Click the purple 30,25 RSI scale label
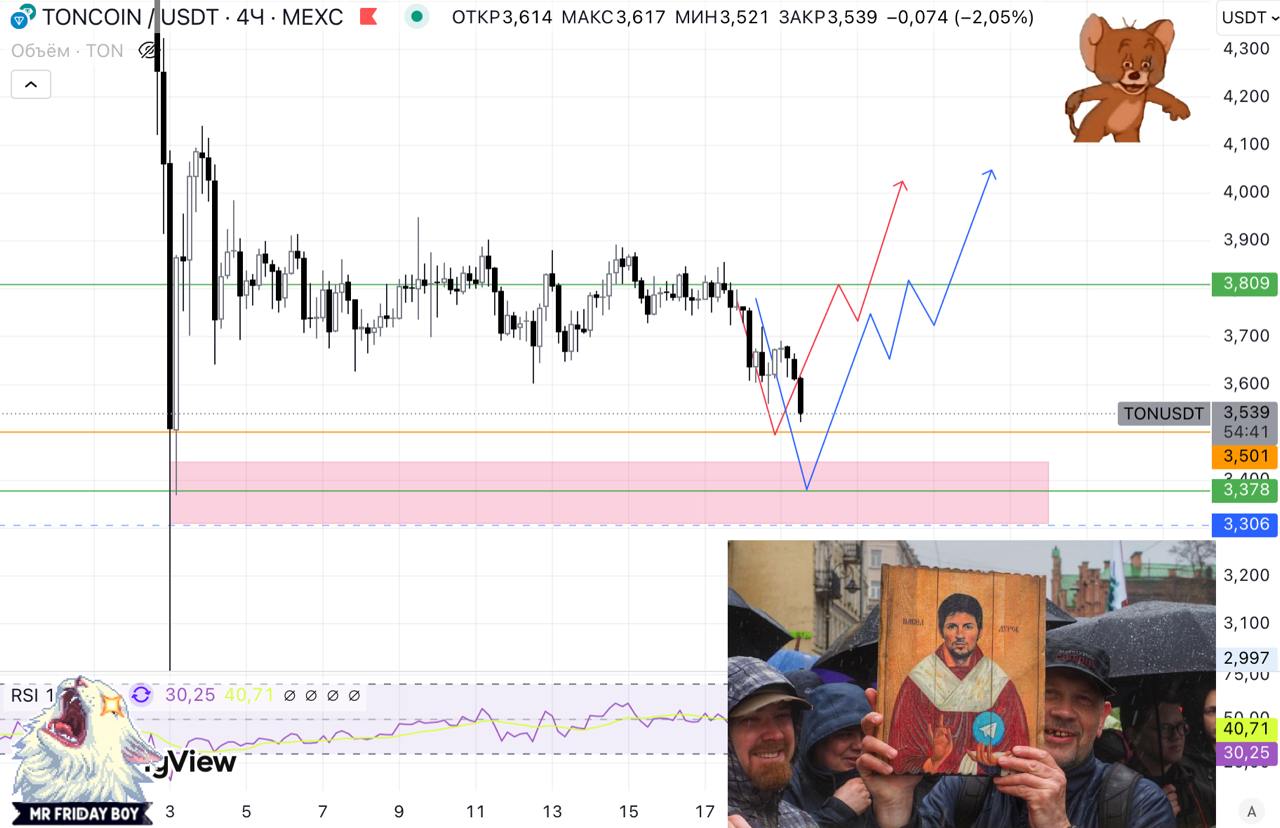1280x828 pixels. tap(1245, 753)
